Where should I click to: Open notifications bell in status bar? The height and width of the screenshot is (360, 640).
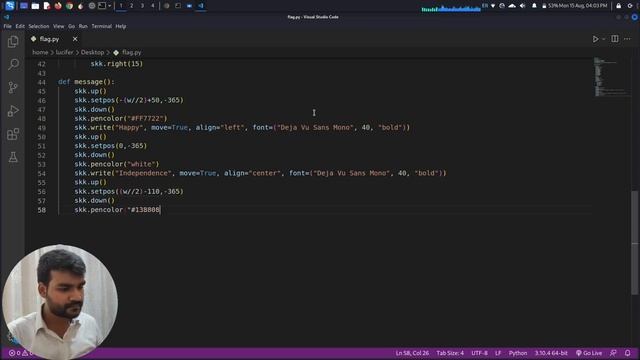[627, 353]
